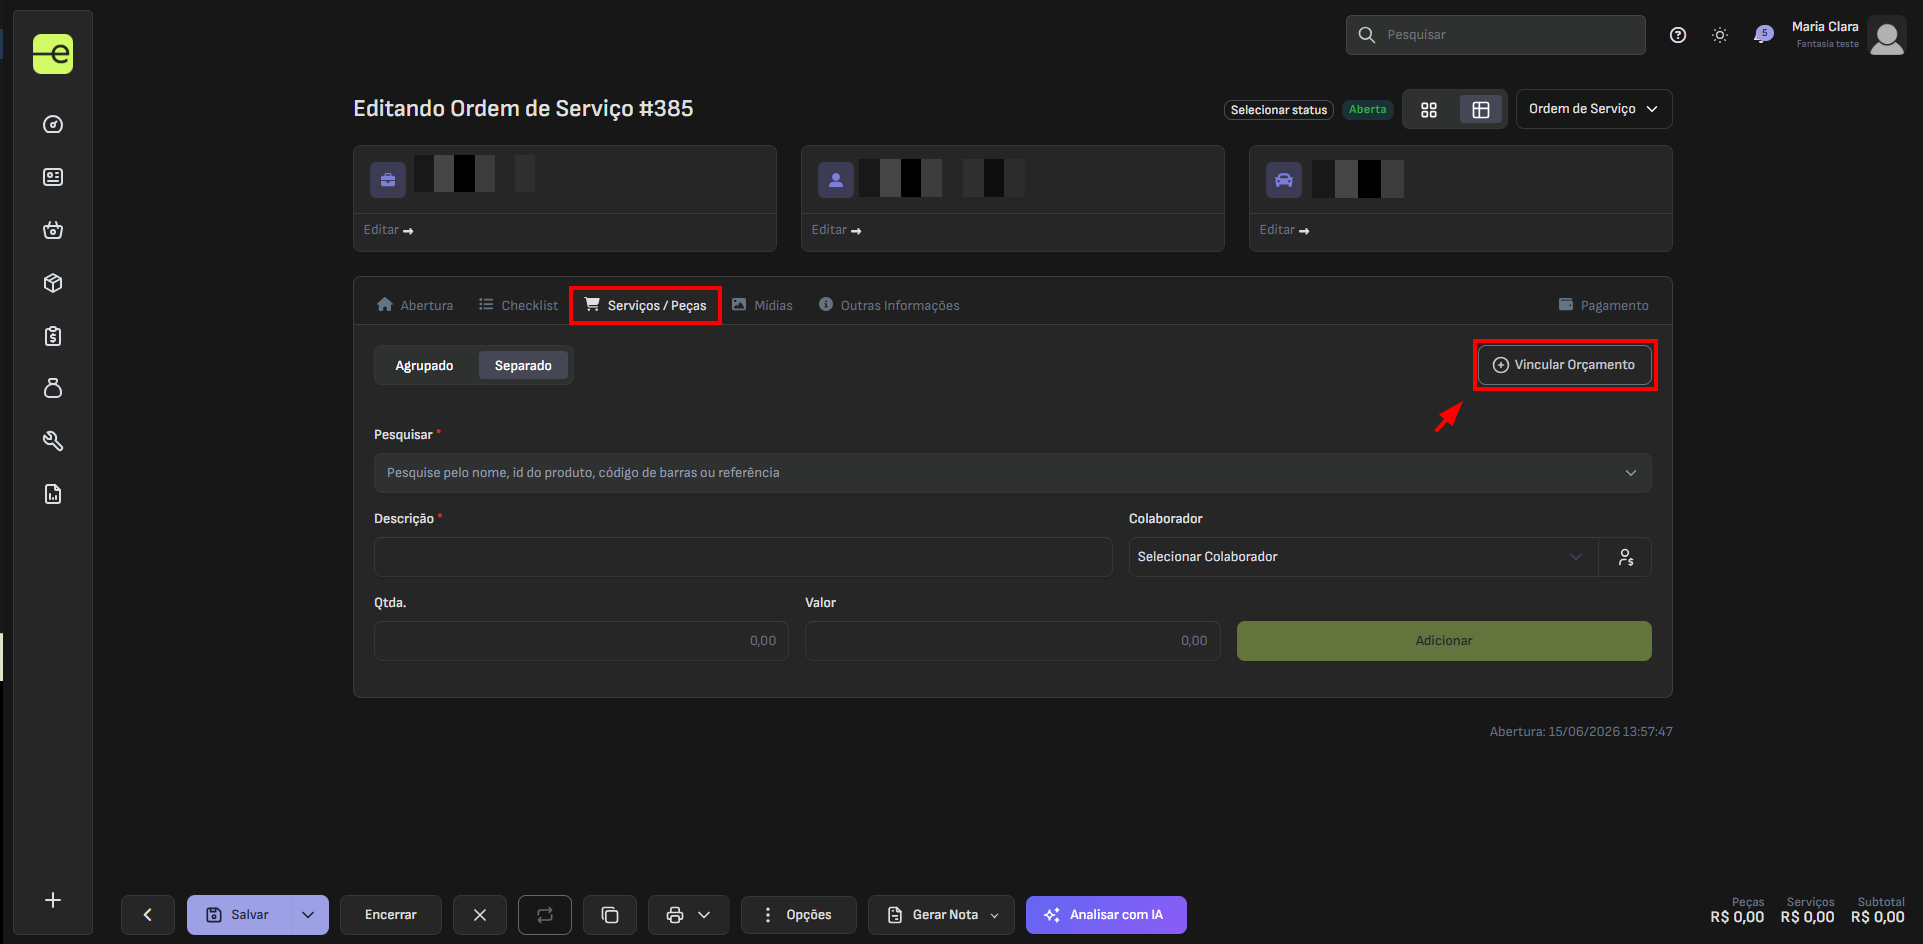The height and width of the screenshot is (944, 1923).
Task: Click the X cancel button in bottom bar
Action: 480,915
